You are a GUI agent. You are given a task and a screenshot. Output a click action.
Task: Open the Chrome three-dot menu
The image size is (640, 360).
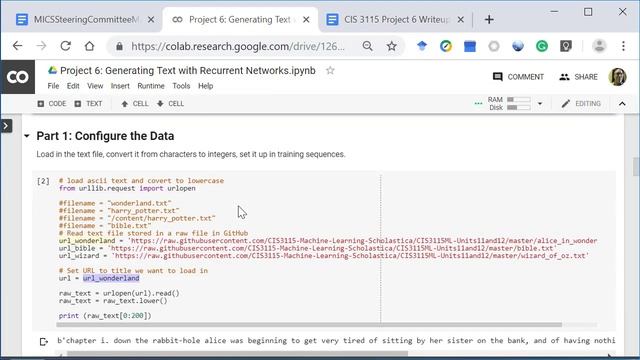(623, 46)
